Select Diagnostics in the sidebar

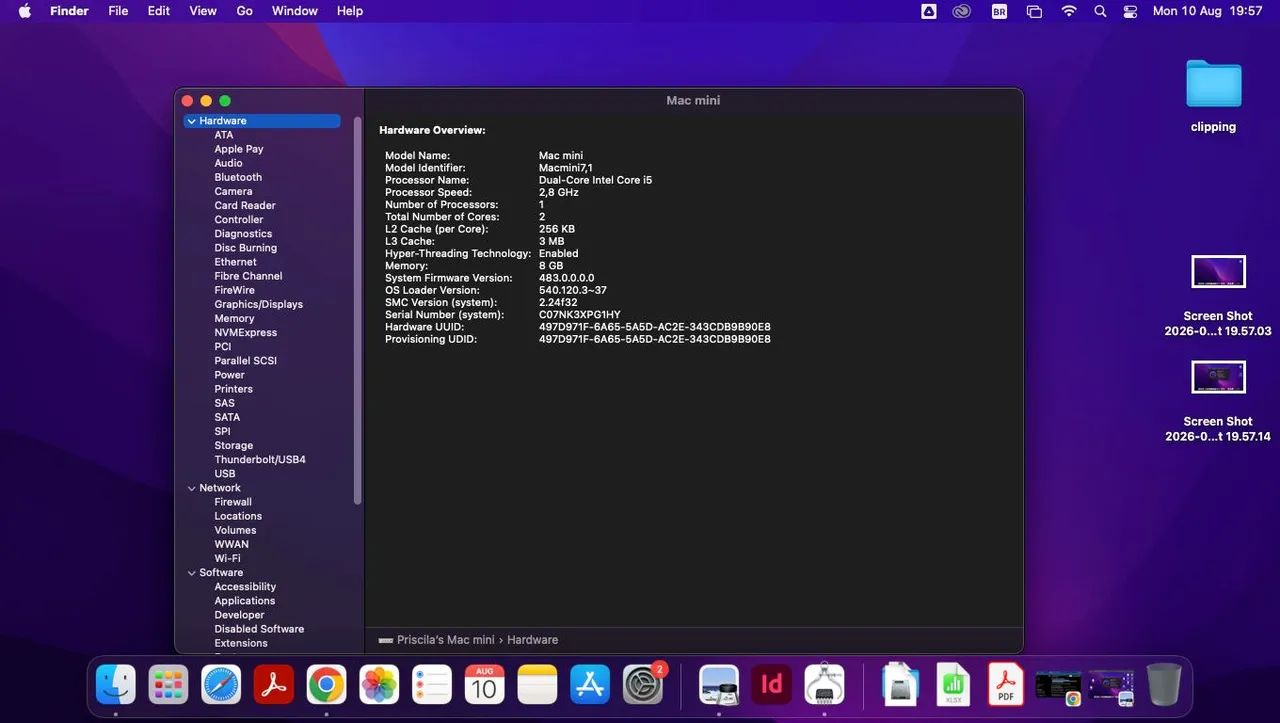(243, 234)
